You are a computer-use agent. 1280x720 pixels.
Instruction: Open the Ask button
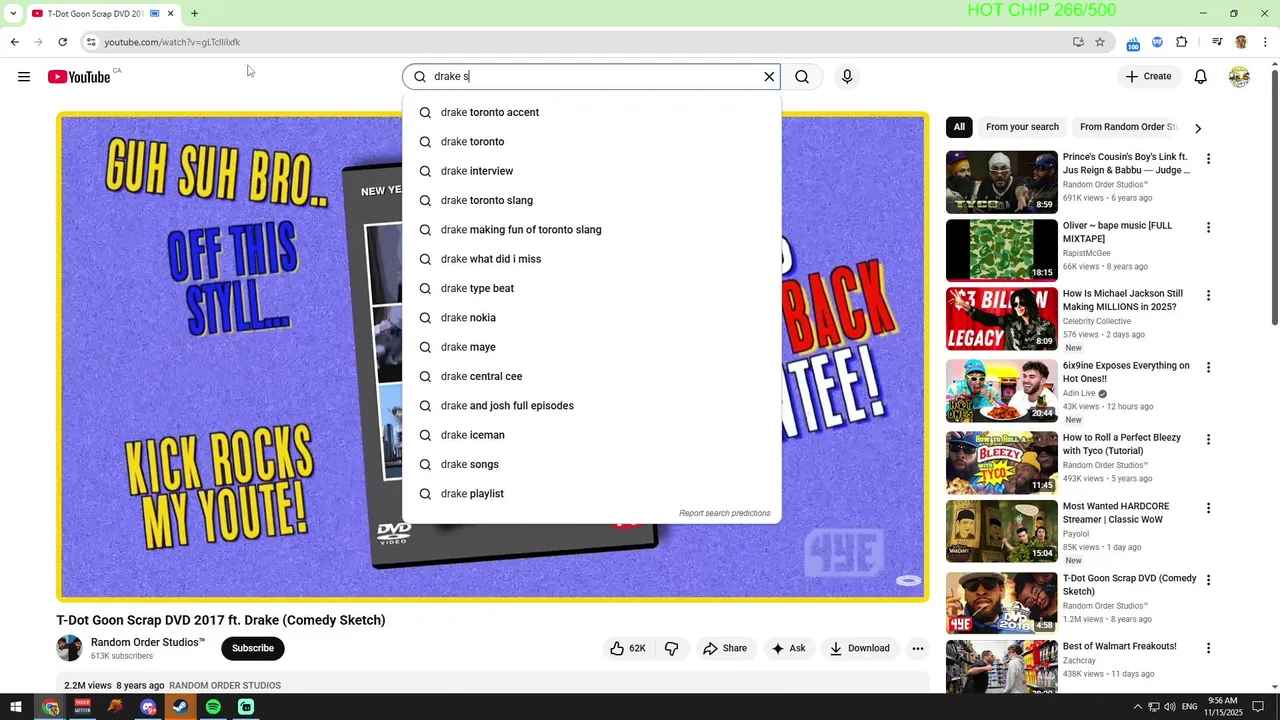coord(788,648)
